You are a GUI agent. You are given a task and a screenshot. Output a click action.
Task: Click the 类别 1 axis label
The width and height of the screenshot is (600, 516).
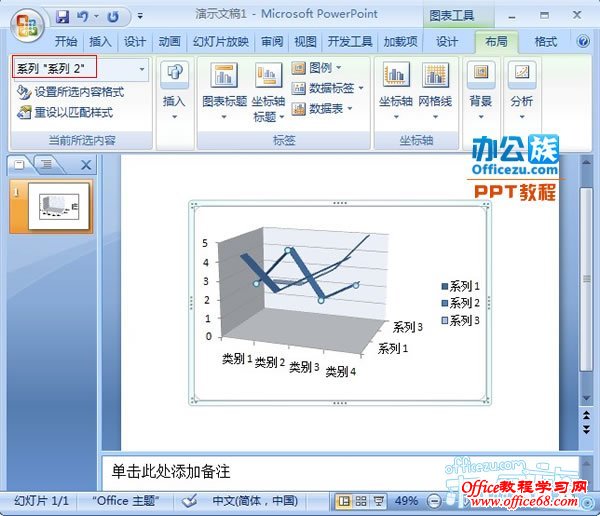[x=237, y=359]
